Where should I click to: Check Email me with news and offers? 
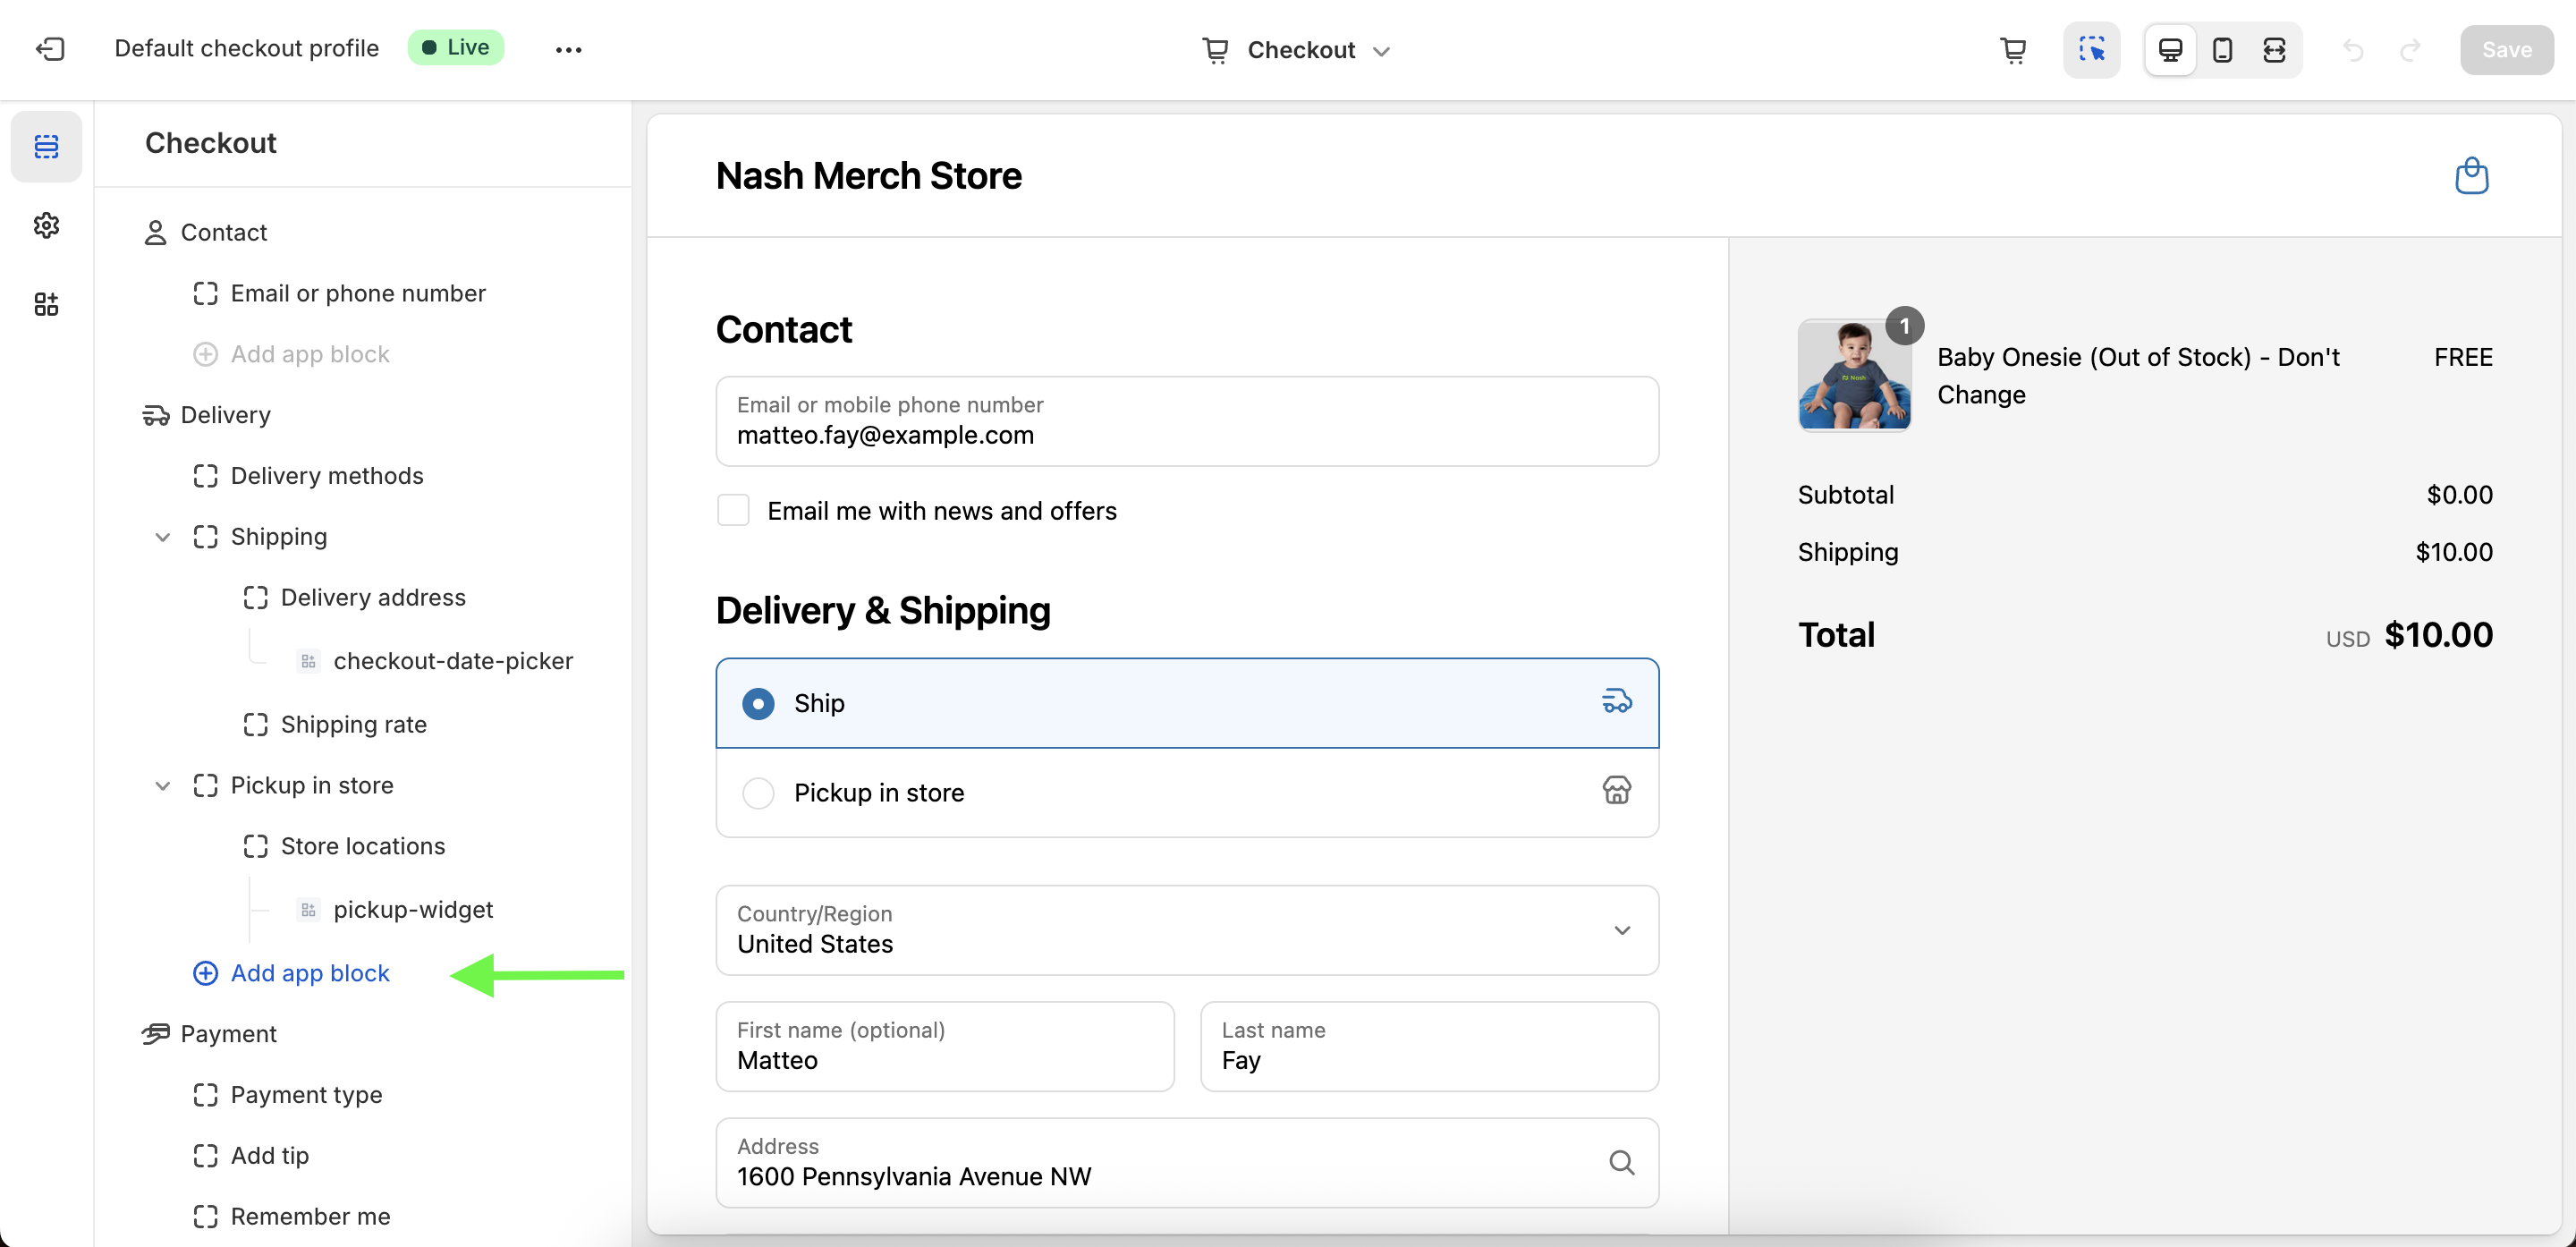click(733, 510)
